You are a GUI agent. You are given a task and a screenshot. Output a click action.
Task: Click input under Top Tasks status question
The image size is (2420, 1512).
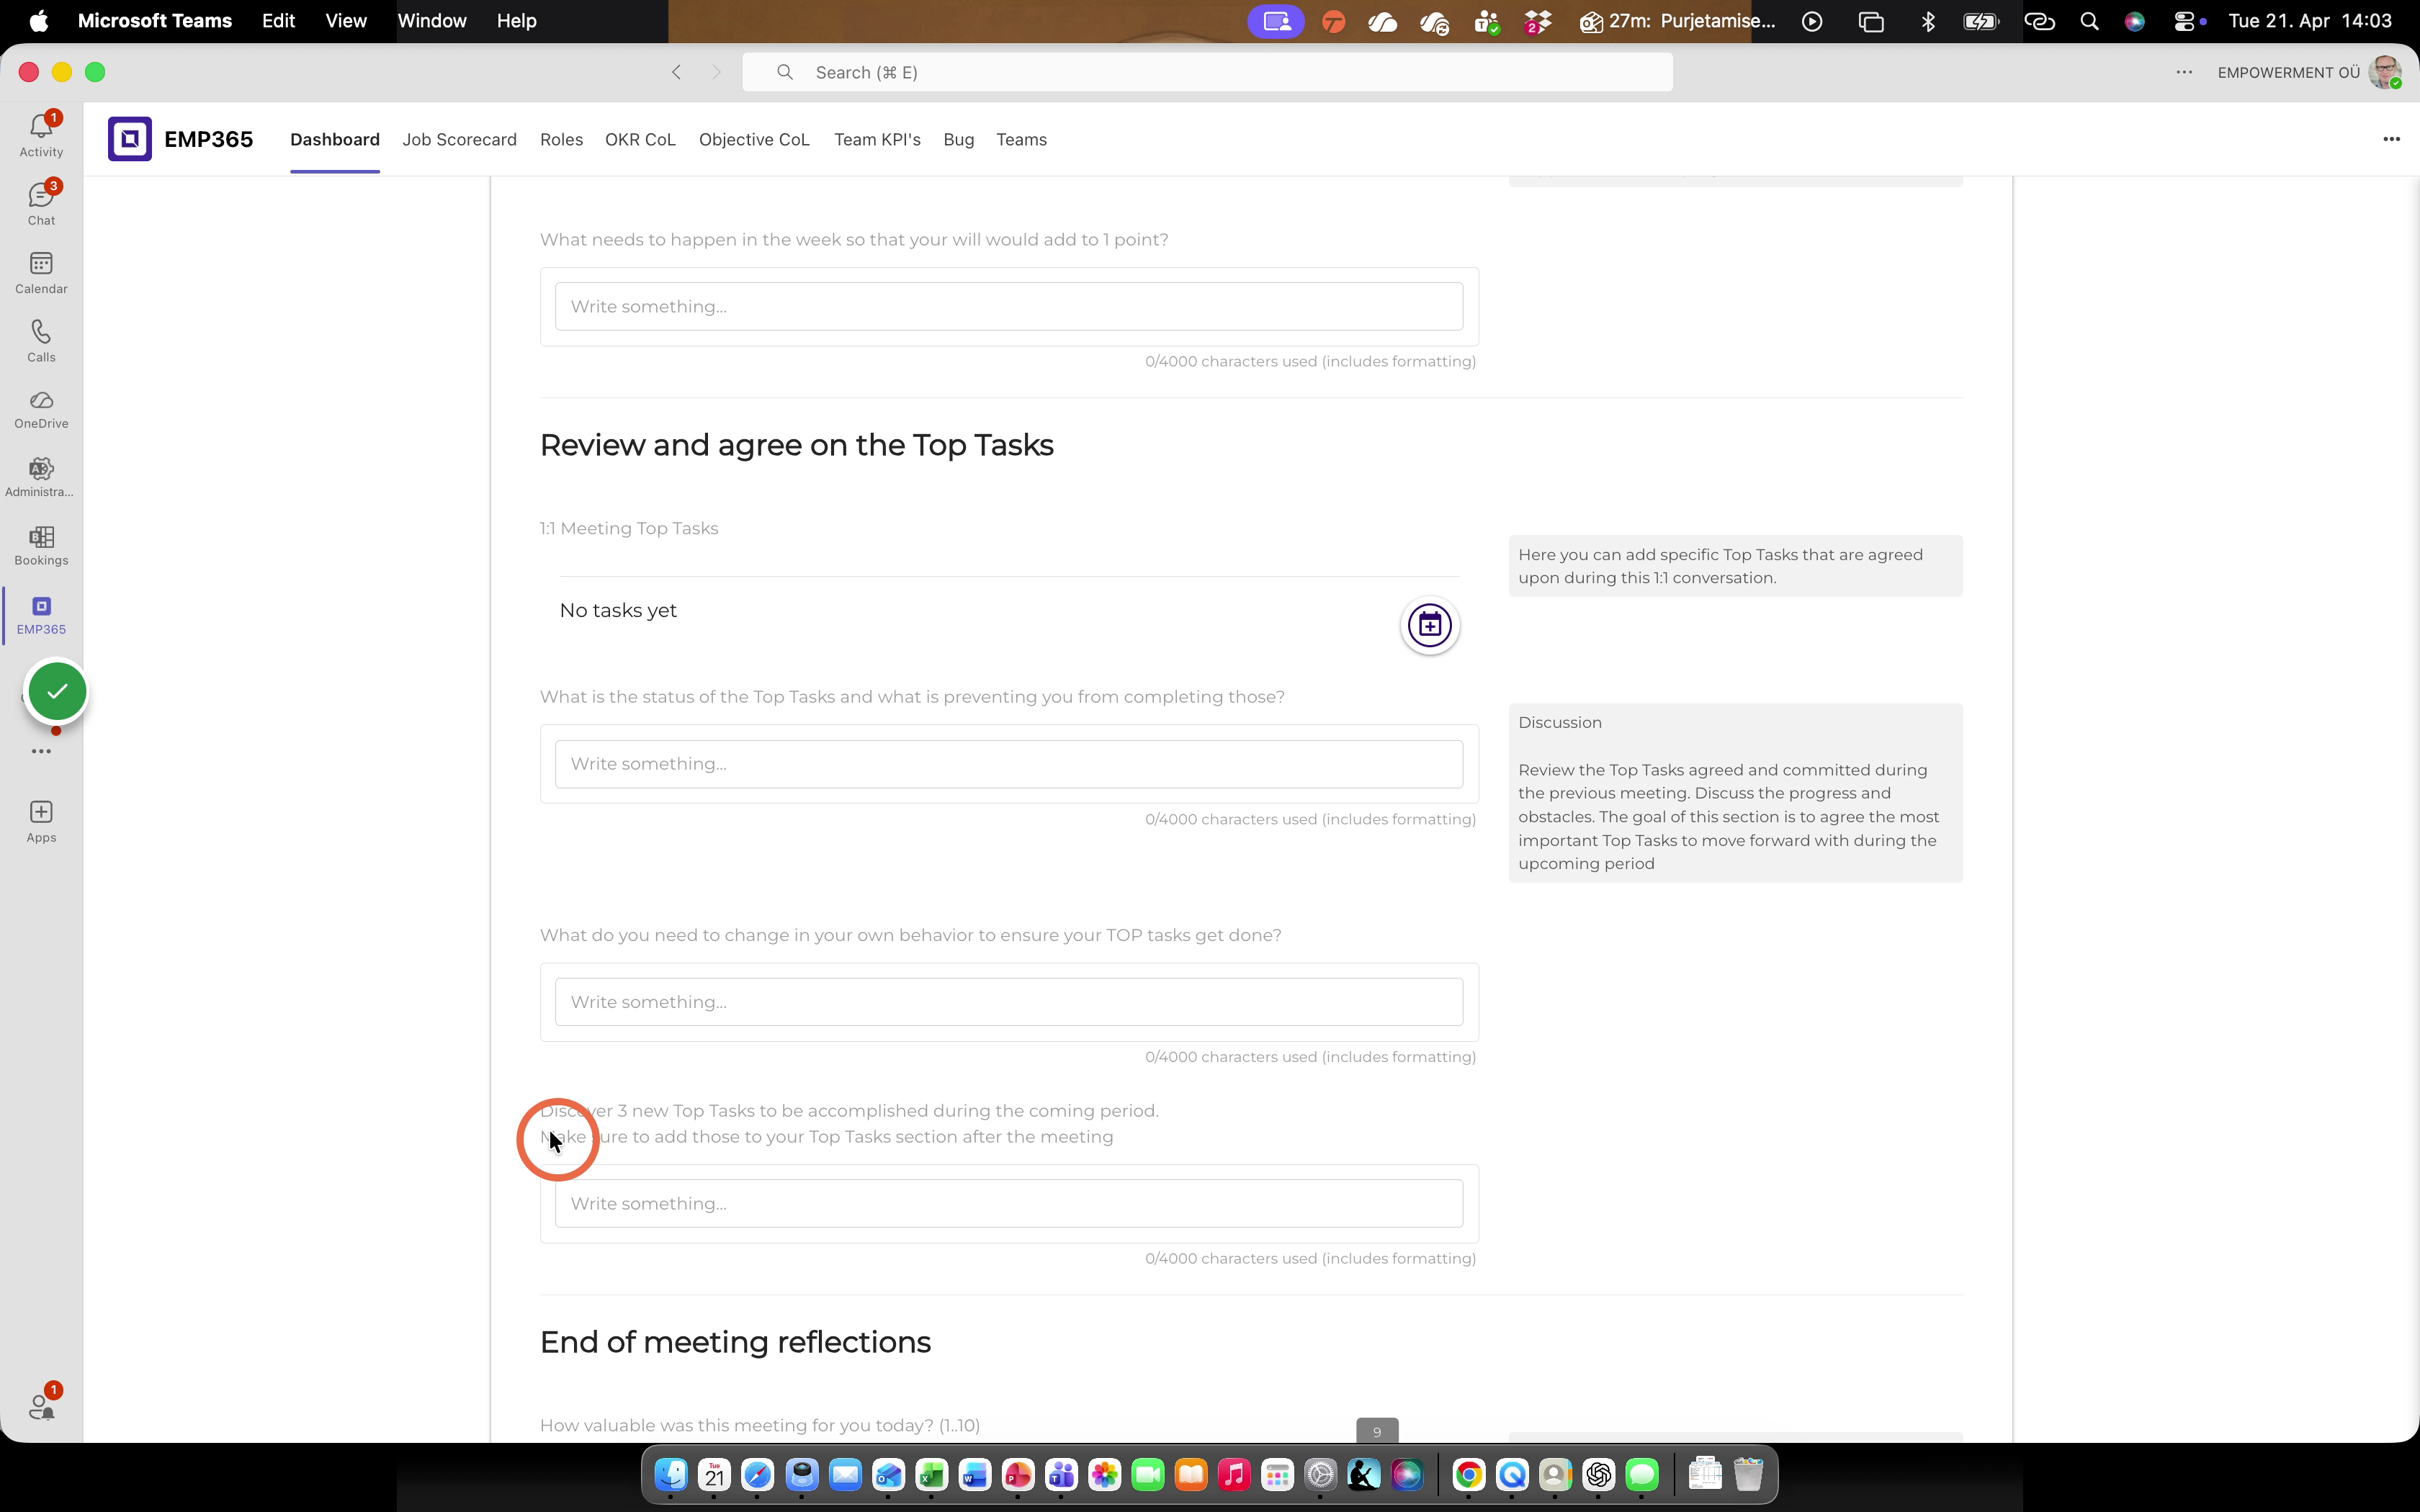(1009, 764)
